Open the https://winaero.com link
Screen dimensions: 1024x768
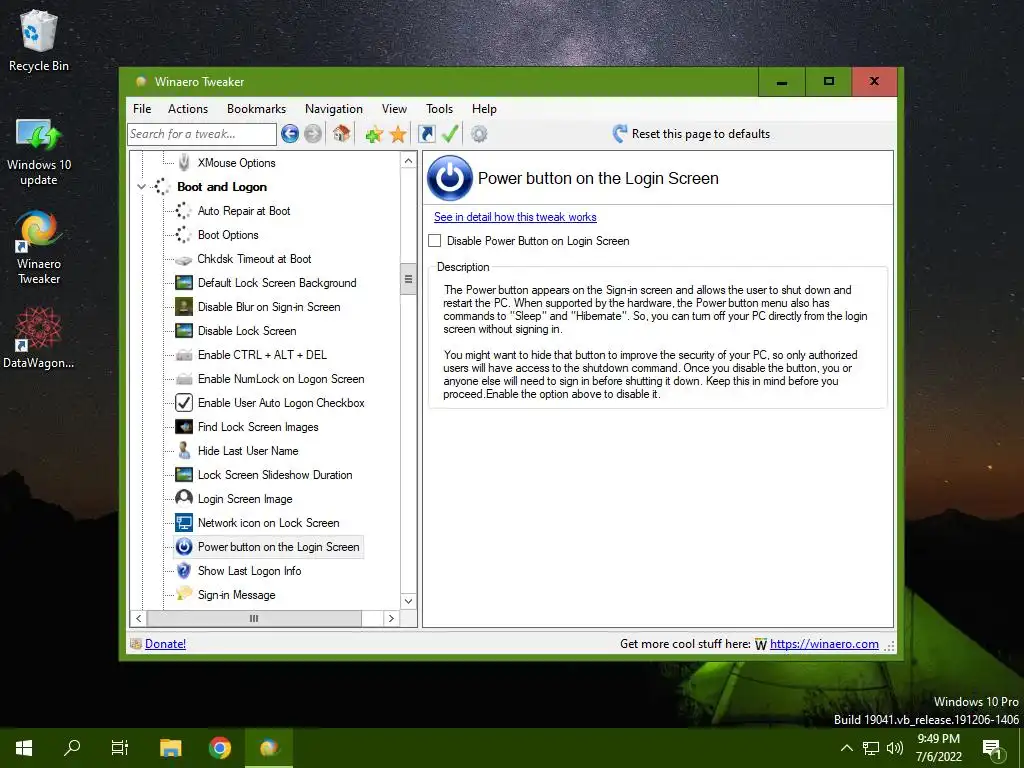coord(824,643)
